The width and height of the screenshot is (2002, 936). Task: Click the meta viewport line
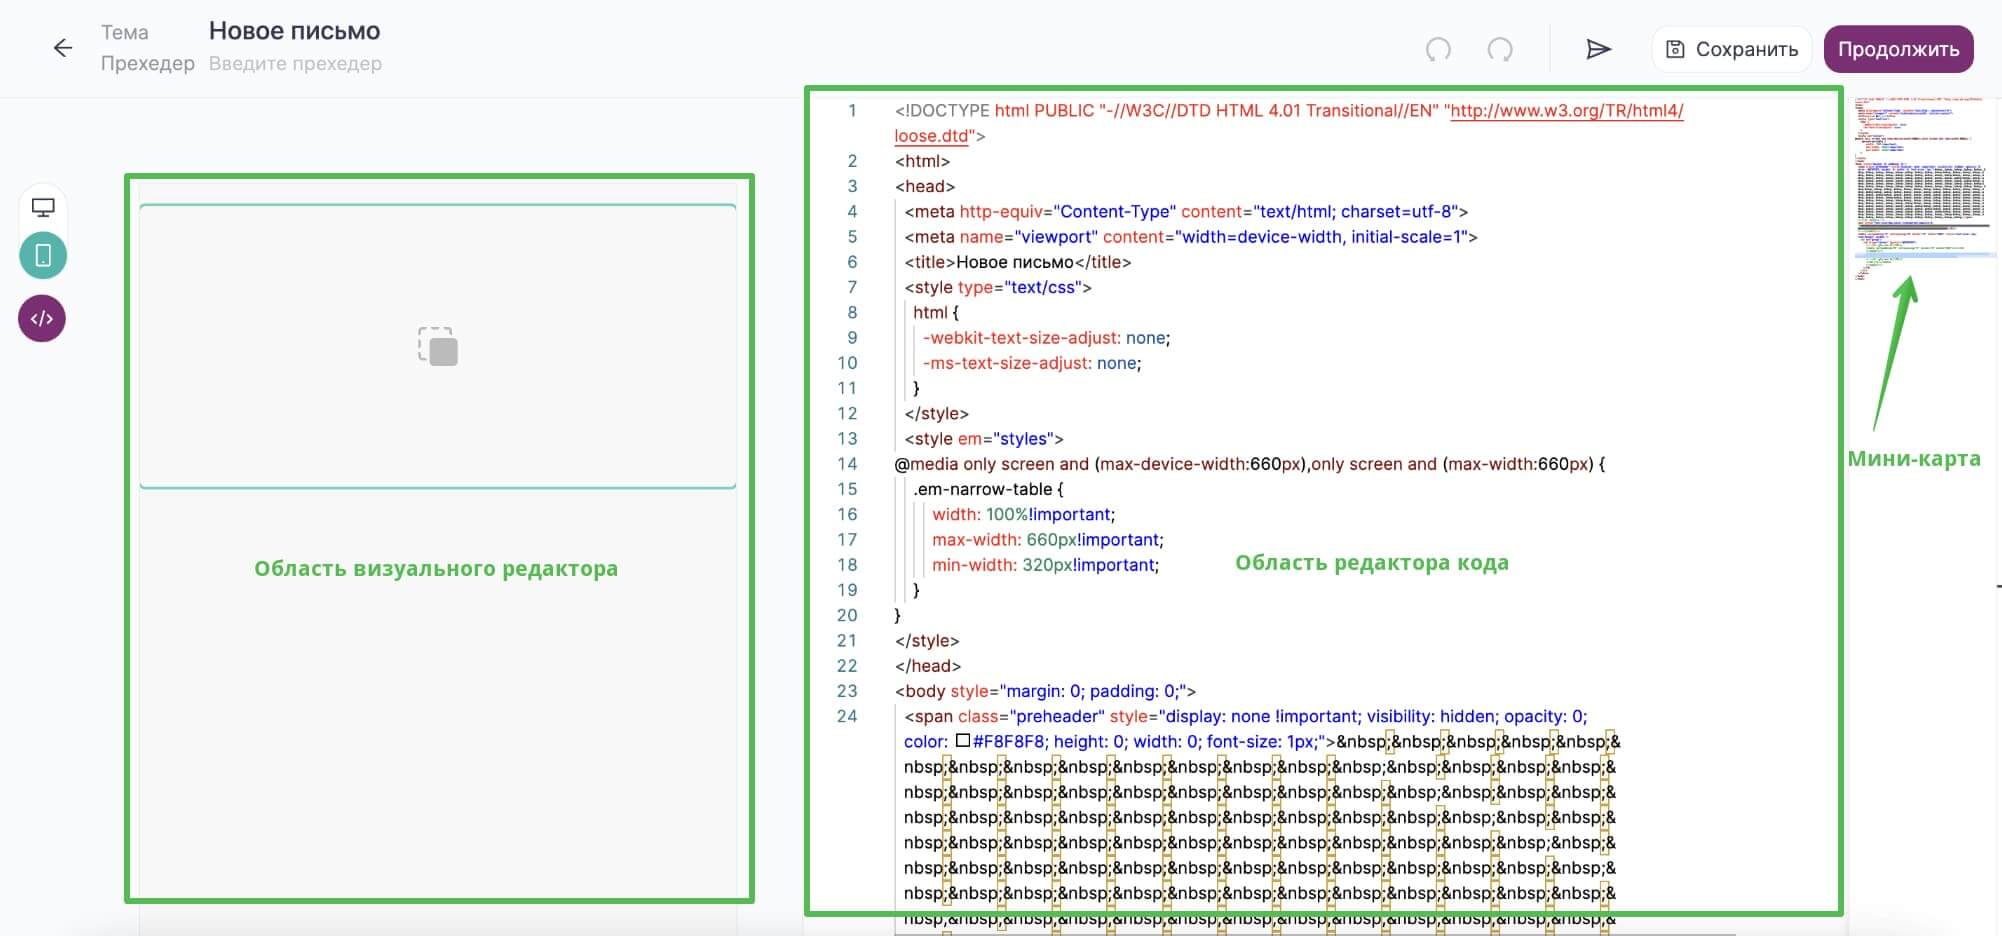(1191, 237)
